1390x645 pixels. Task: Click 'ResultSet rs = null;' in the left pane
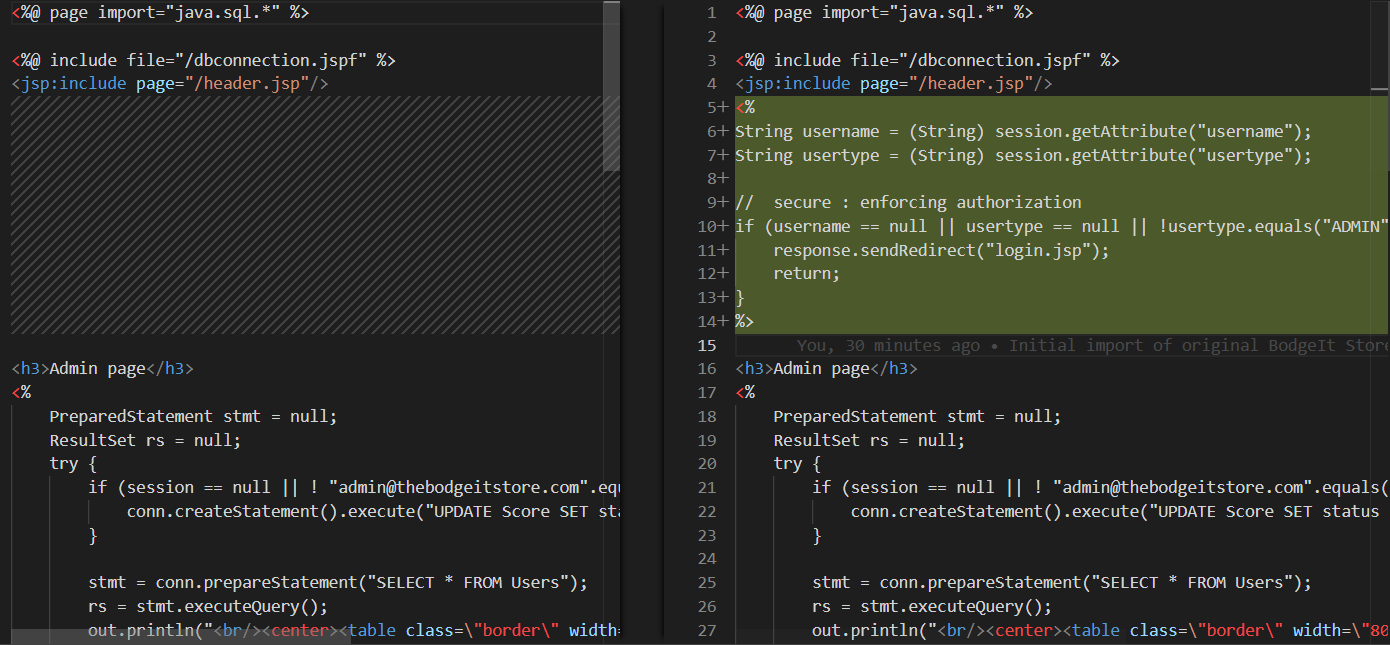(x=145, y=440)
